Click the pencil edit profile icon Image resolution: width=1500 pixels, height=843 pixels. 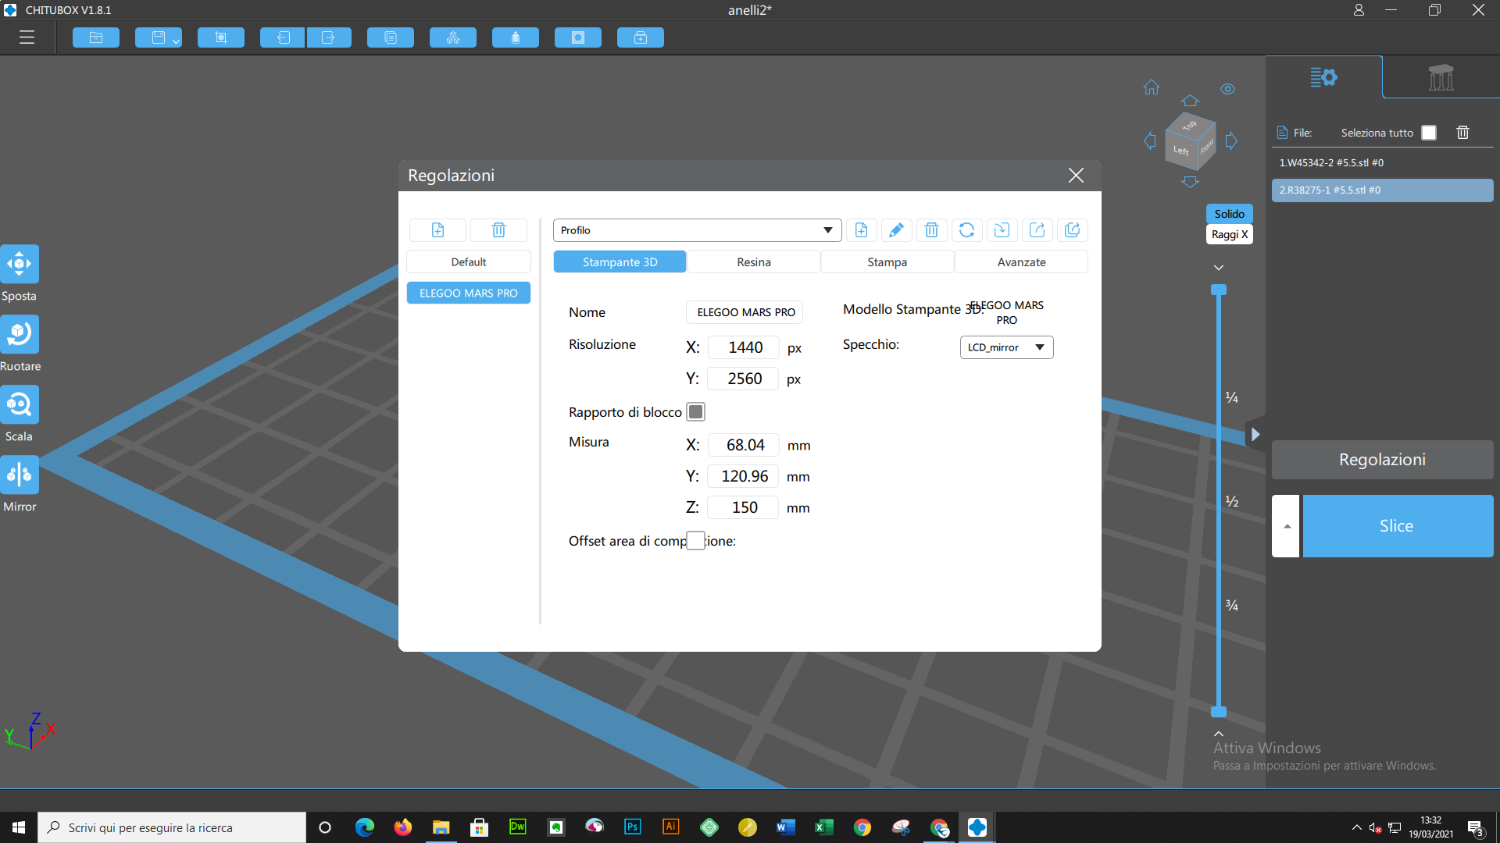click(x=896, y=230)
